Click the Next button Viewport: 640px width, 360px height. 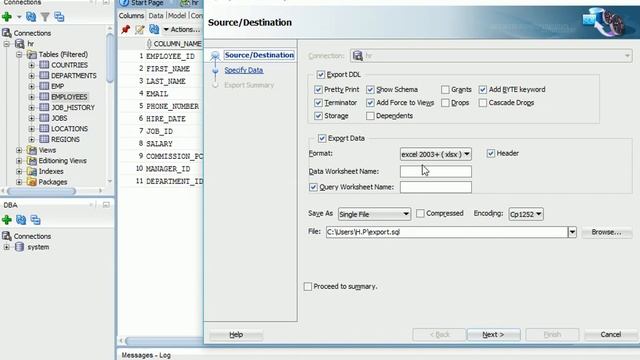(493, 335)
